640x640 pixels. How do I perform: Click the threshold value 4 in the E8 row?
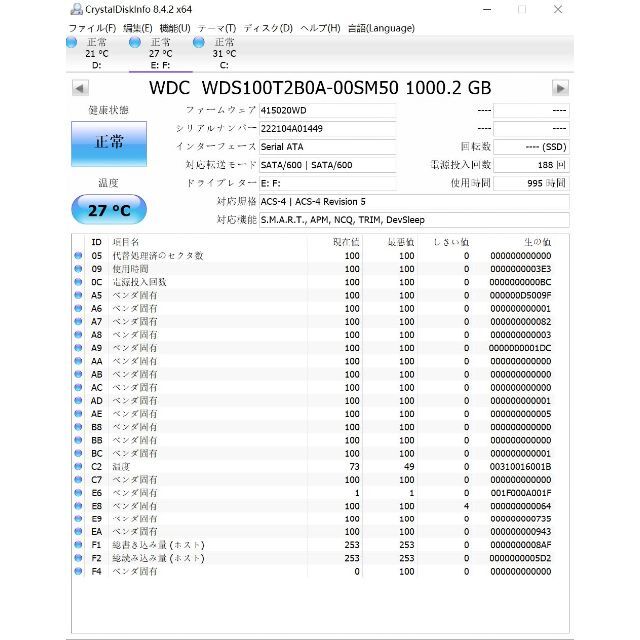tap(467, 506)
